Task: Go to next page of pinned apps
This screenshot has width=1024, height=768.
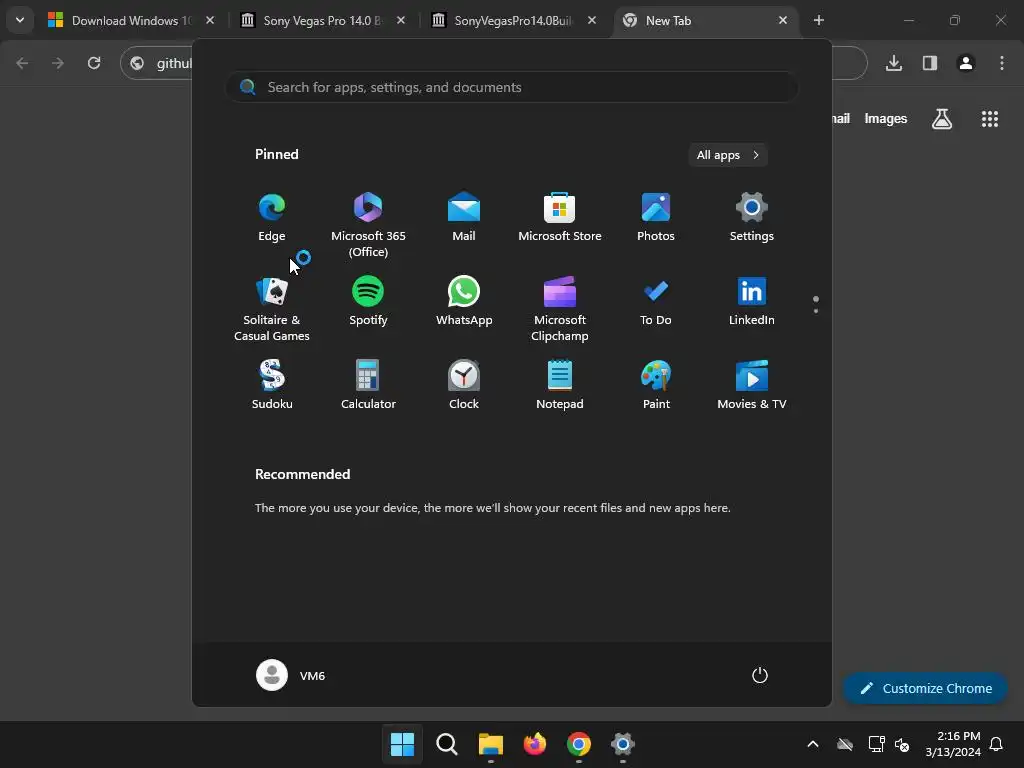Action: (x=816, y=311)
